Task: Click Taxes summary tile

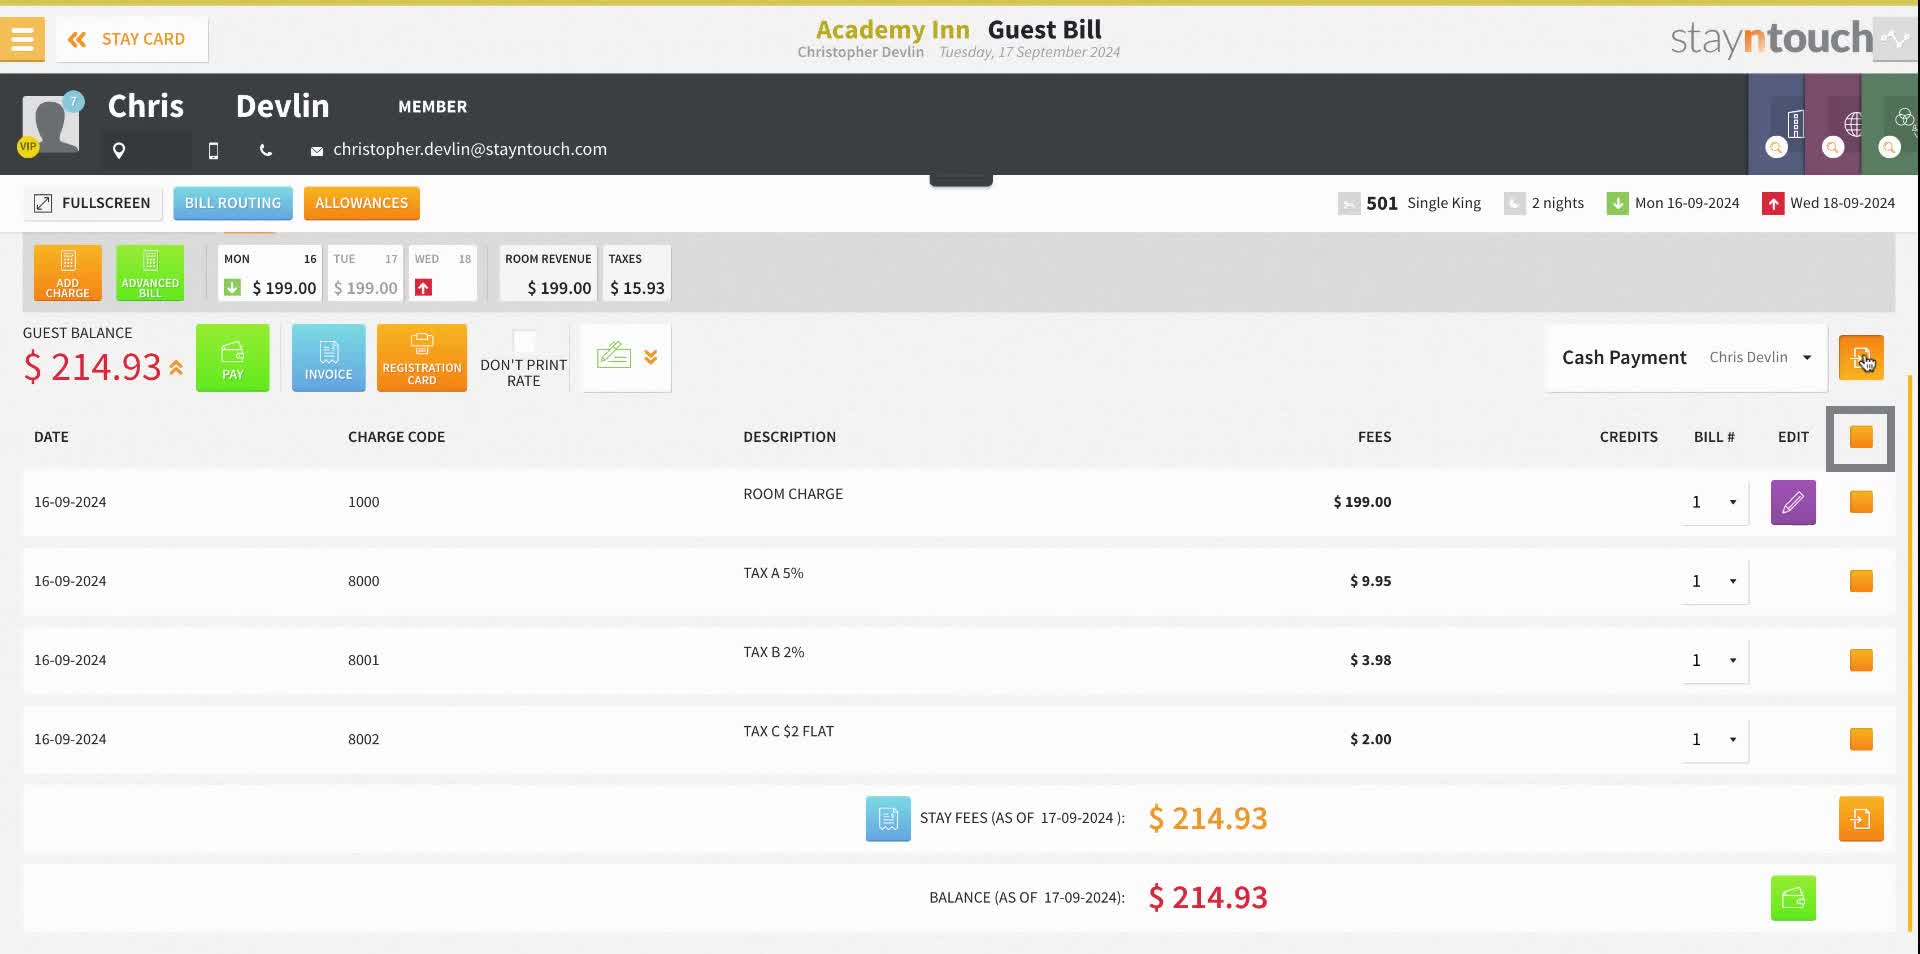Action: (x=636, y=273)
